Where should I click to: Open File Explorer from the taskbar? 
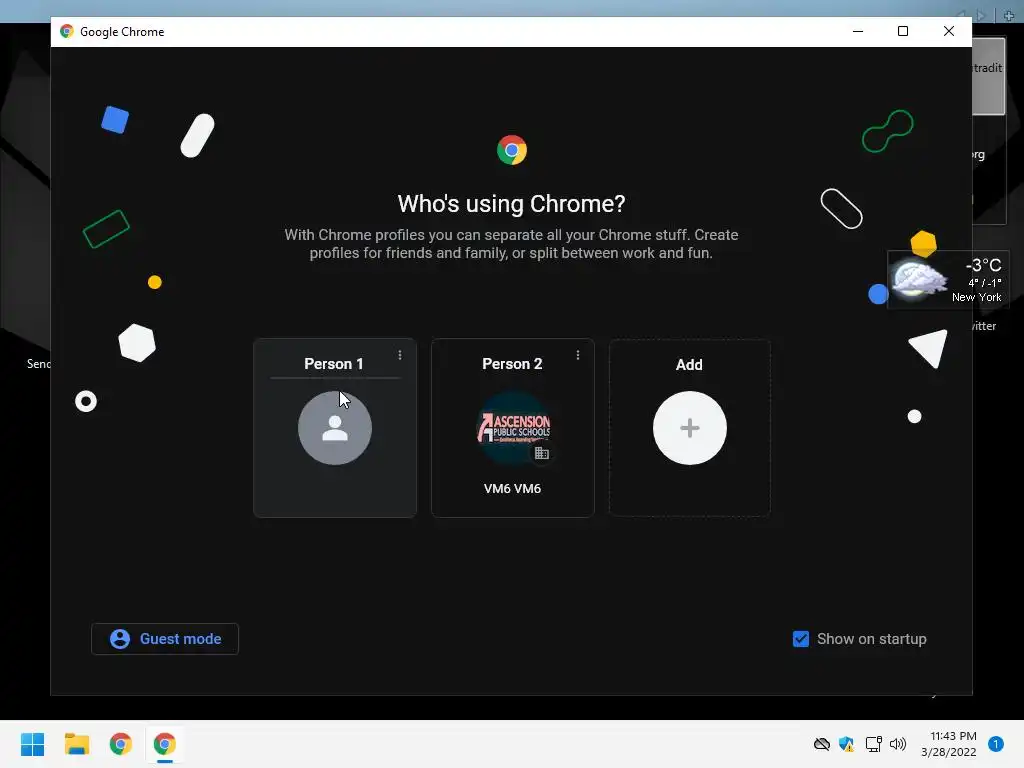click(76, 744)
